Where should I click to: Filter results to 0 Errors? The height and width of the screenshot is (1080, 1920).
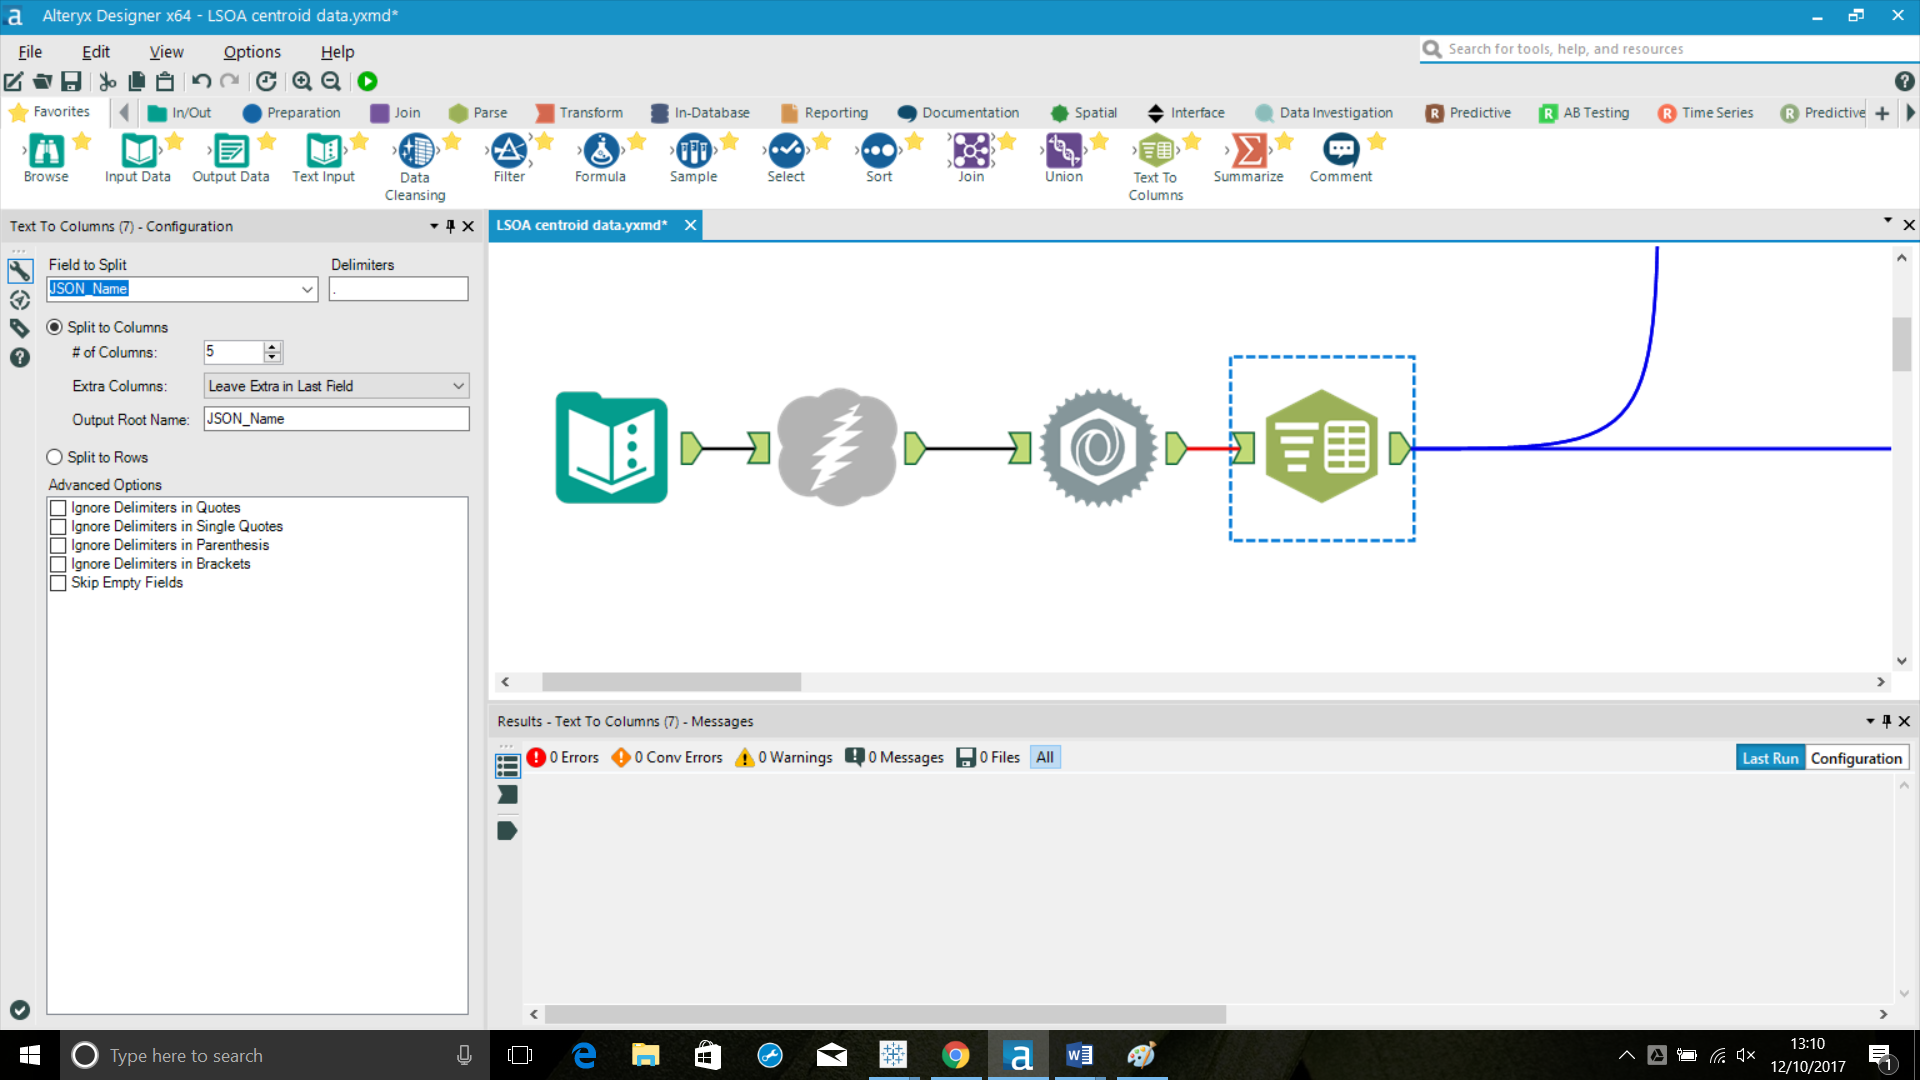tap(563, 757)
